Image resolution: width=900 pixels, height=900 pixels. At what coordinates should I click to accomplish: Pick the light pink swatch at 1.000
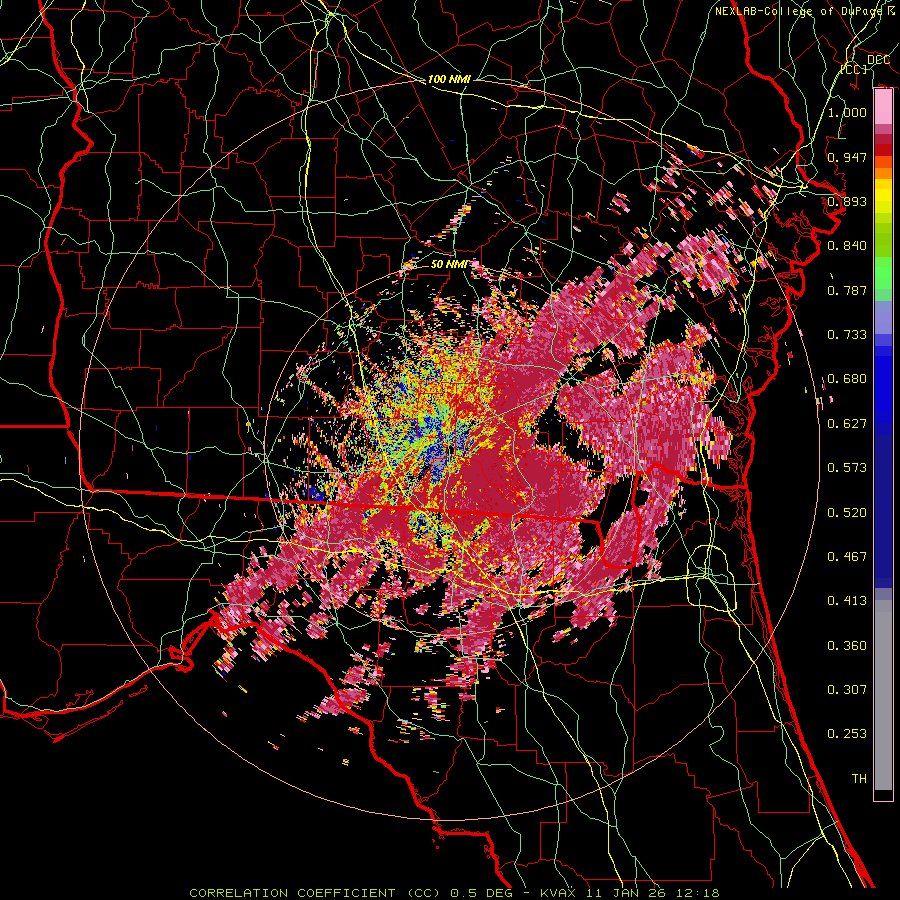[883, 107]
